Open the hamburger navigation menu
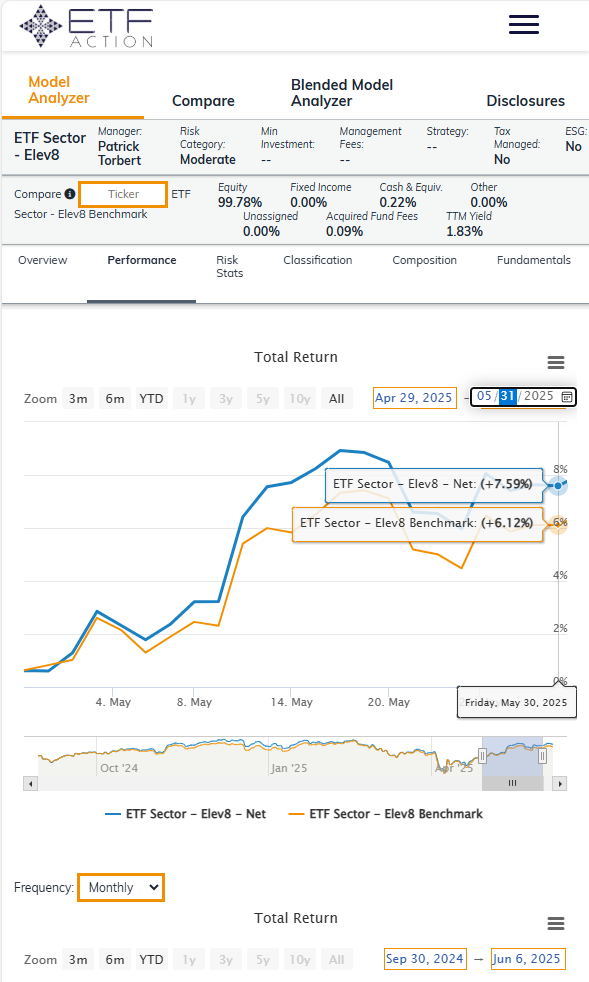This screenshot has width=589, height=982. [524, 24]
